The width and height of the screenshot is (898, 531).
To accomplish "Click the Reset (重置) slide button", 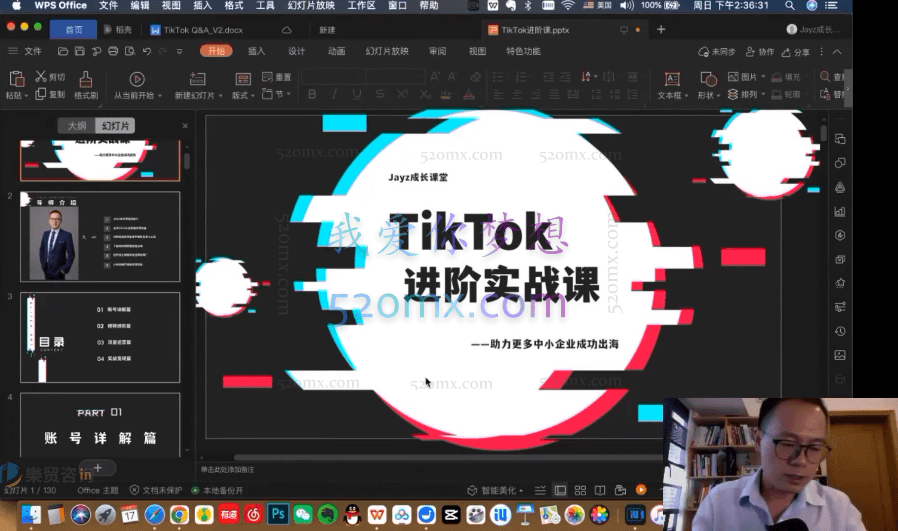I will (277, 77).
